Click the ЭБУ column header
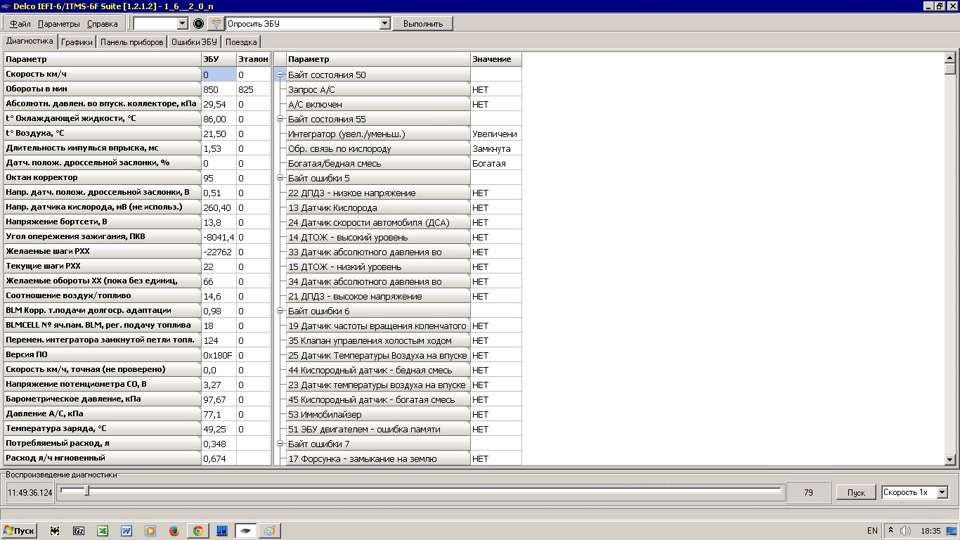This screenshot has height=540, width=960. coord(219,59)
